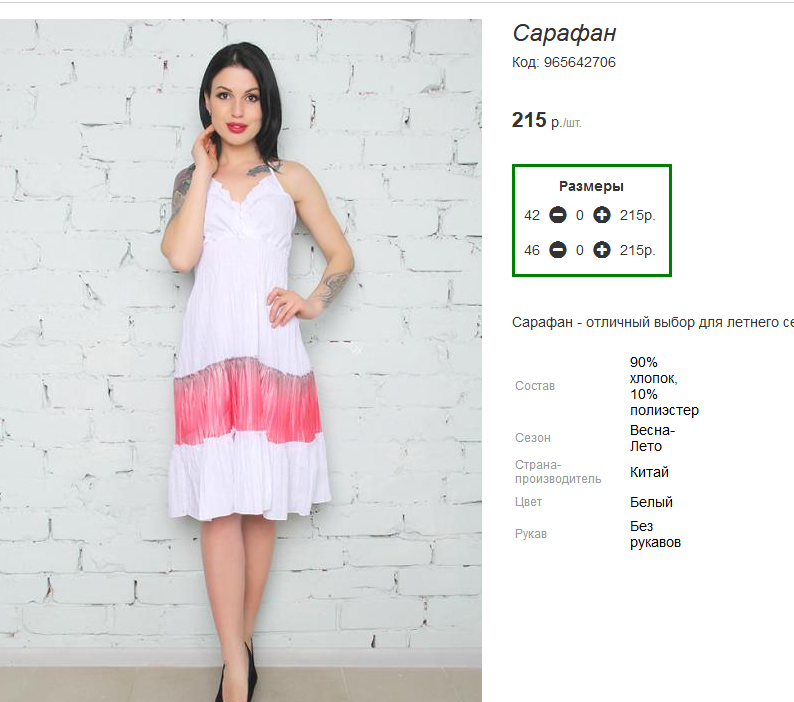Image resolution: width=794 pixels, height=702 pixels.
Task: Click the quantity value for size 46
Action: (x=580, y=250)
